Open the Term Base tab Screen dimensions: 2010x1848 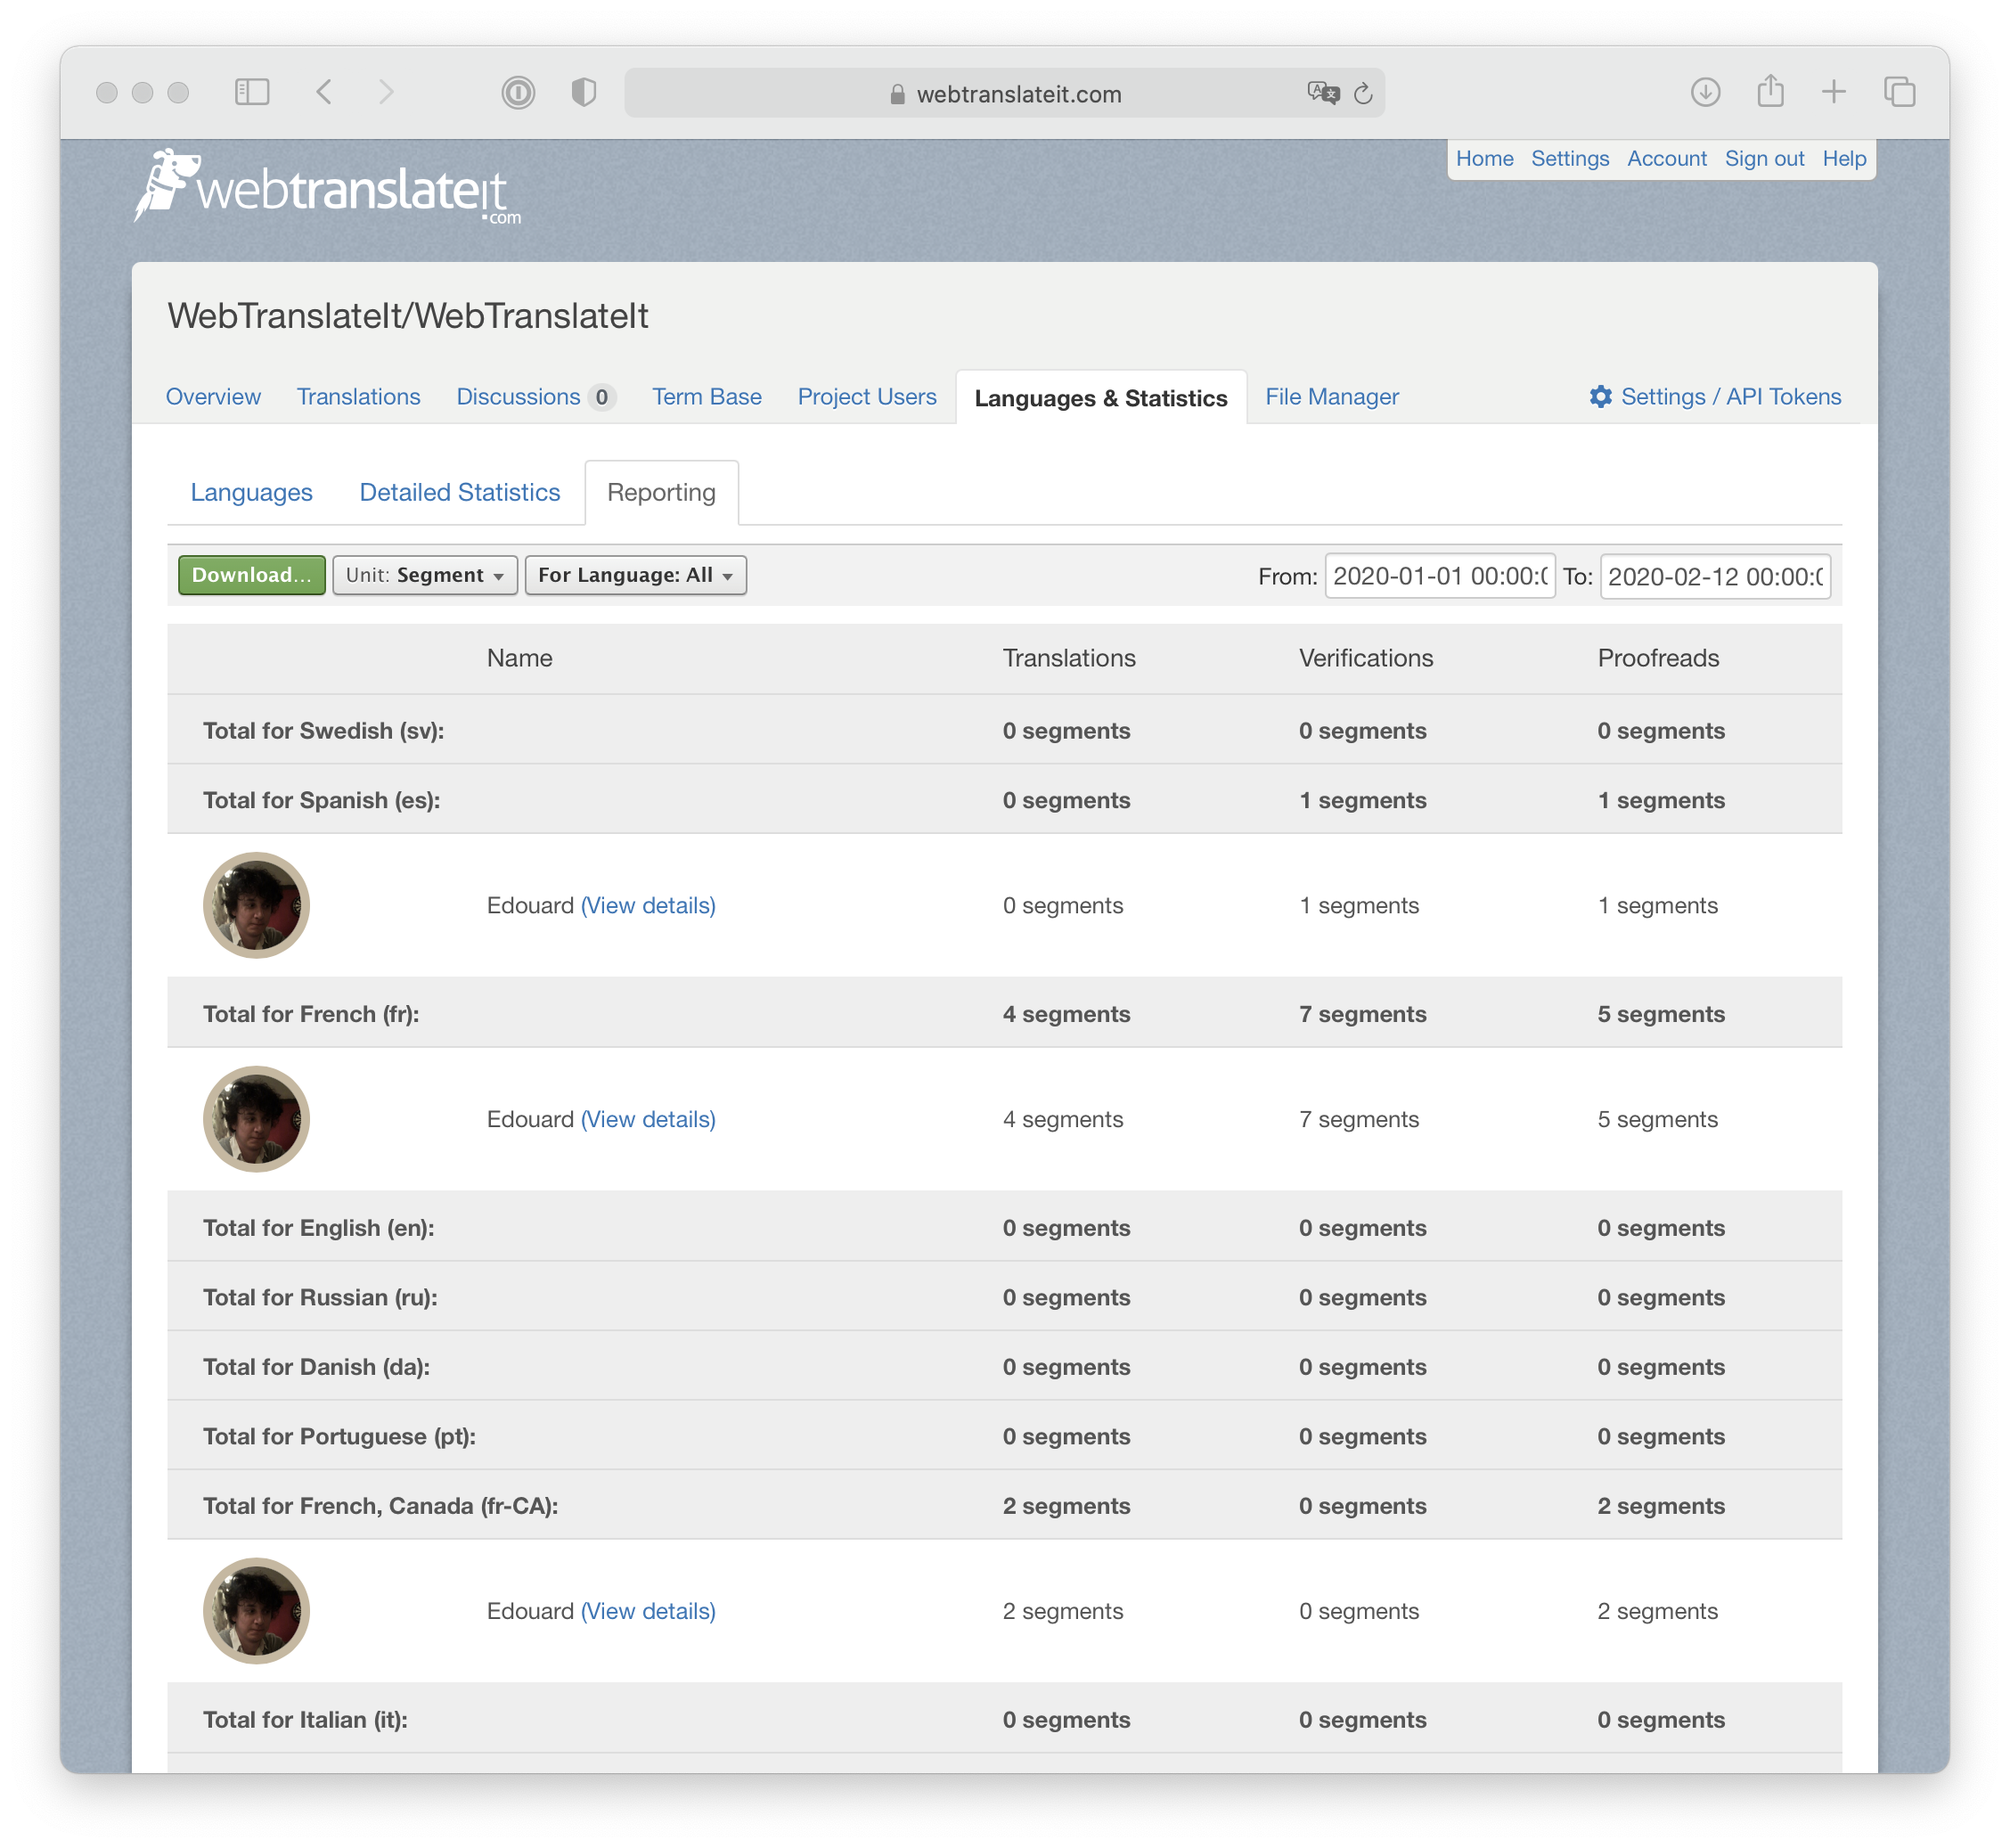point(707,397)
